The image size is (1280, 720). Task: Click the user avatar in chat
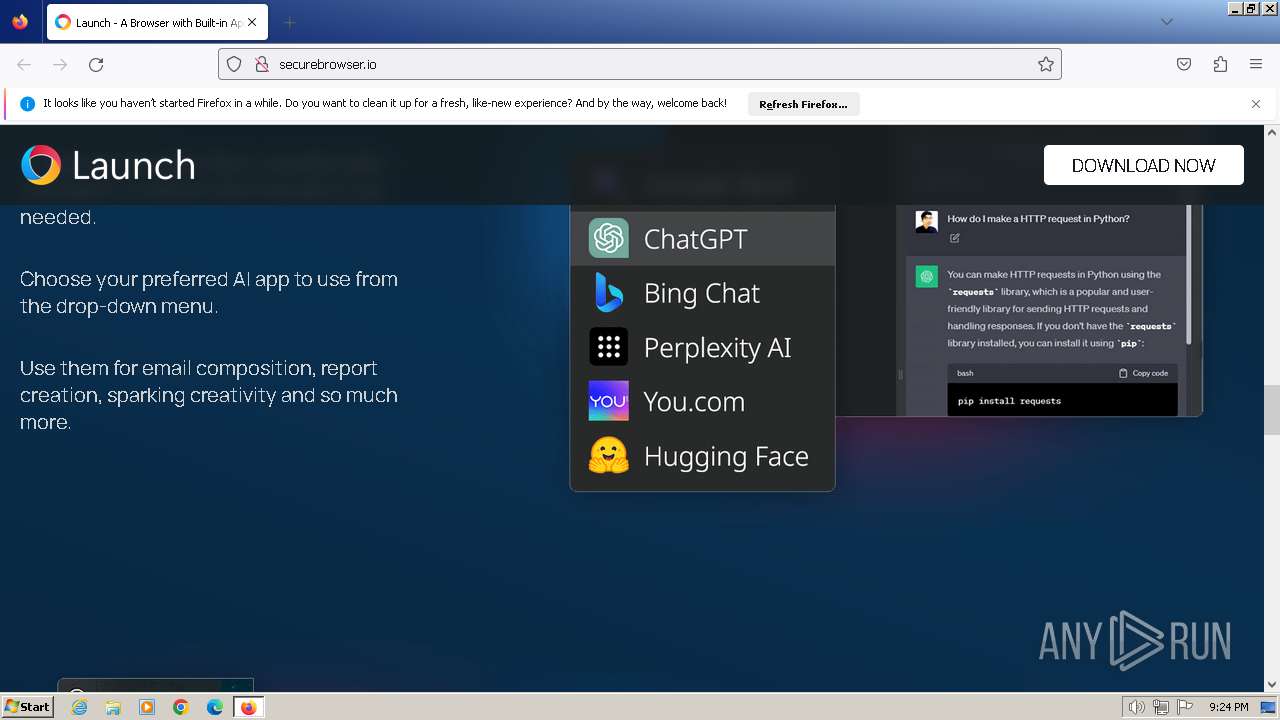click(927, 221)
